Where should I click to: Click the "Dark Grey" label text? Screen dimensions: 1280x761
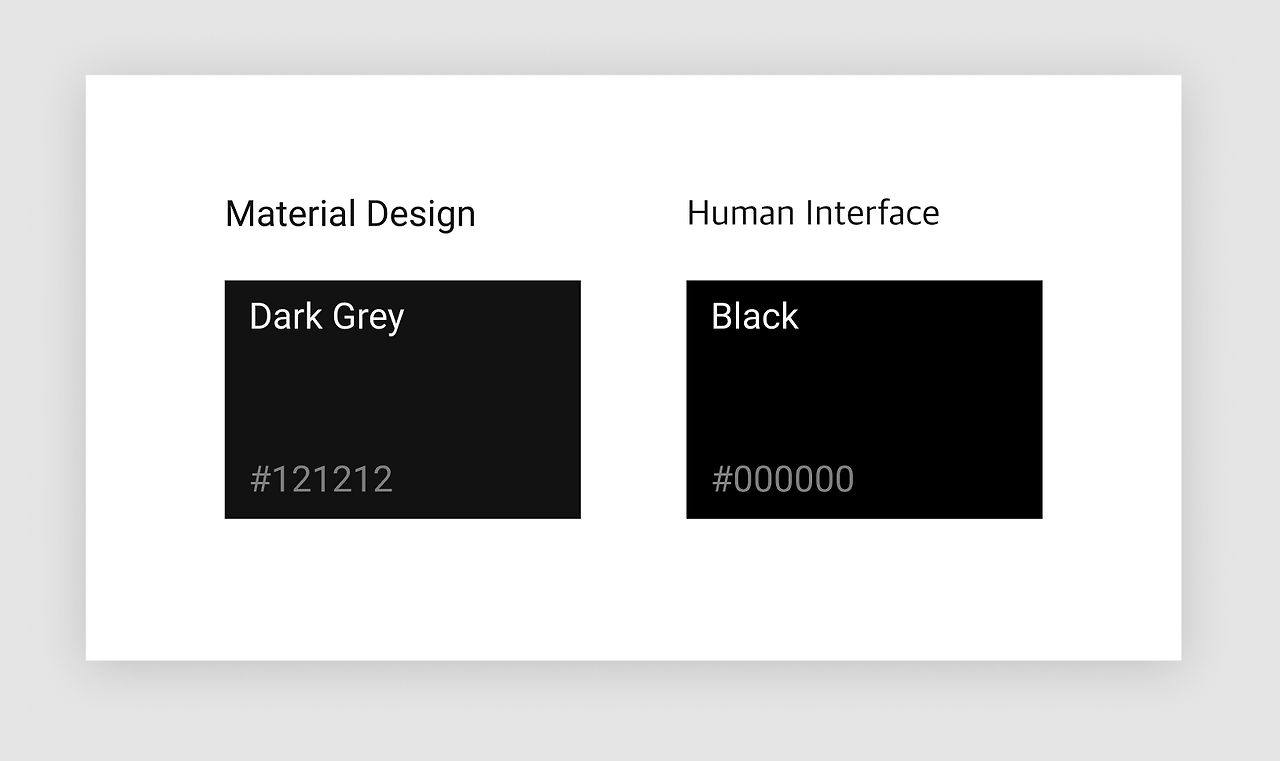[x=327, y=317]
